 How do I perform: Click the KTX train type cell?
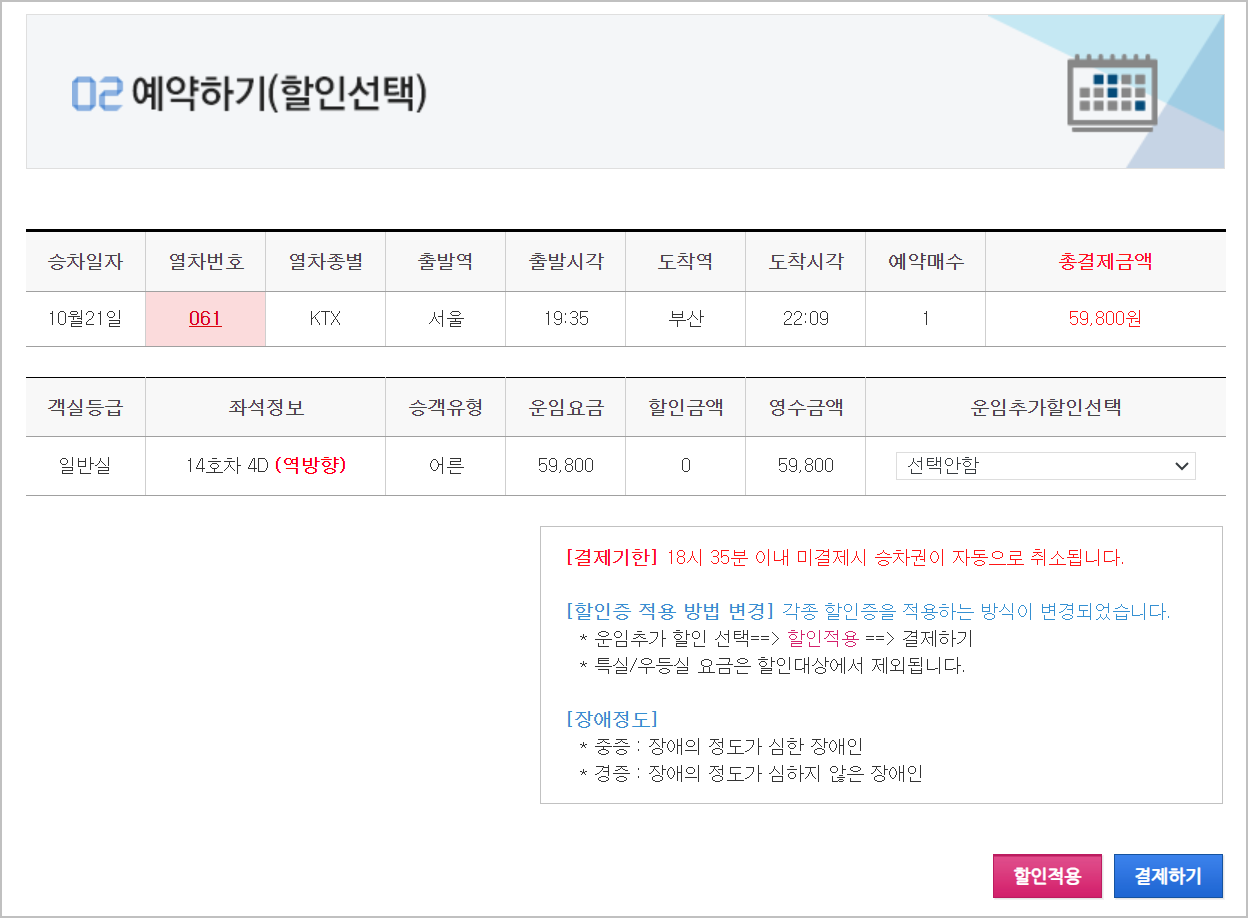(x=326, y=319)
